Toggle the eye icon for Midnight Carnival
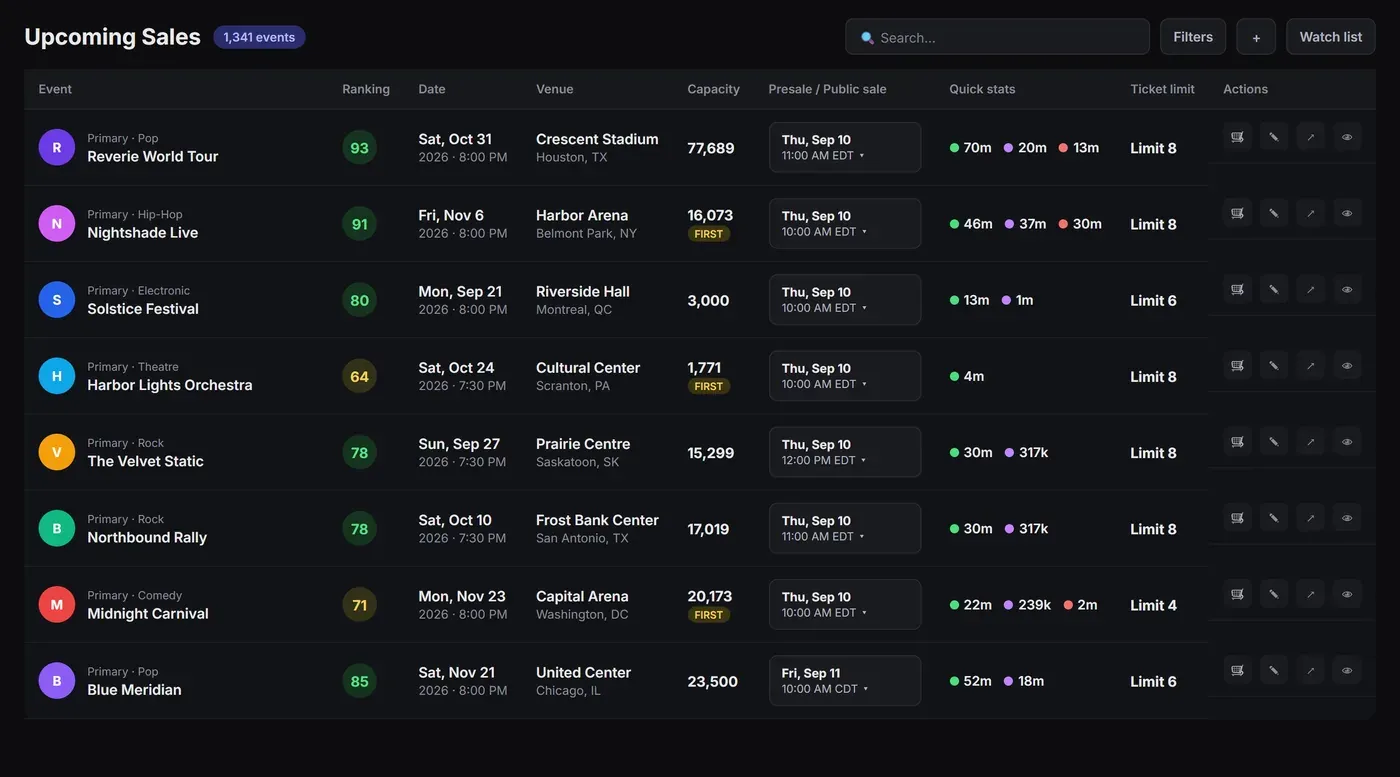This screenshot has height=777, width=1400. (x=1347, y=594)
